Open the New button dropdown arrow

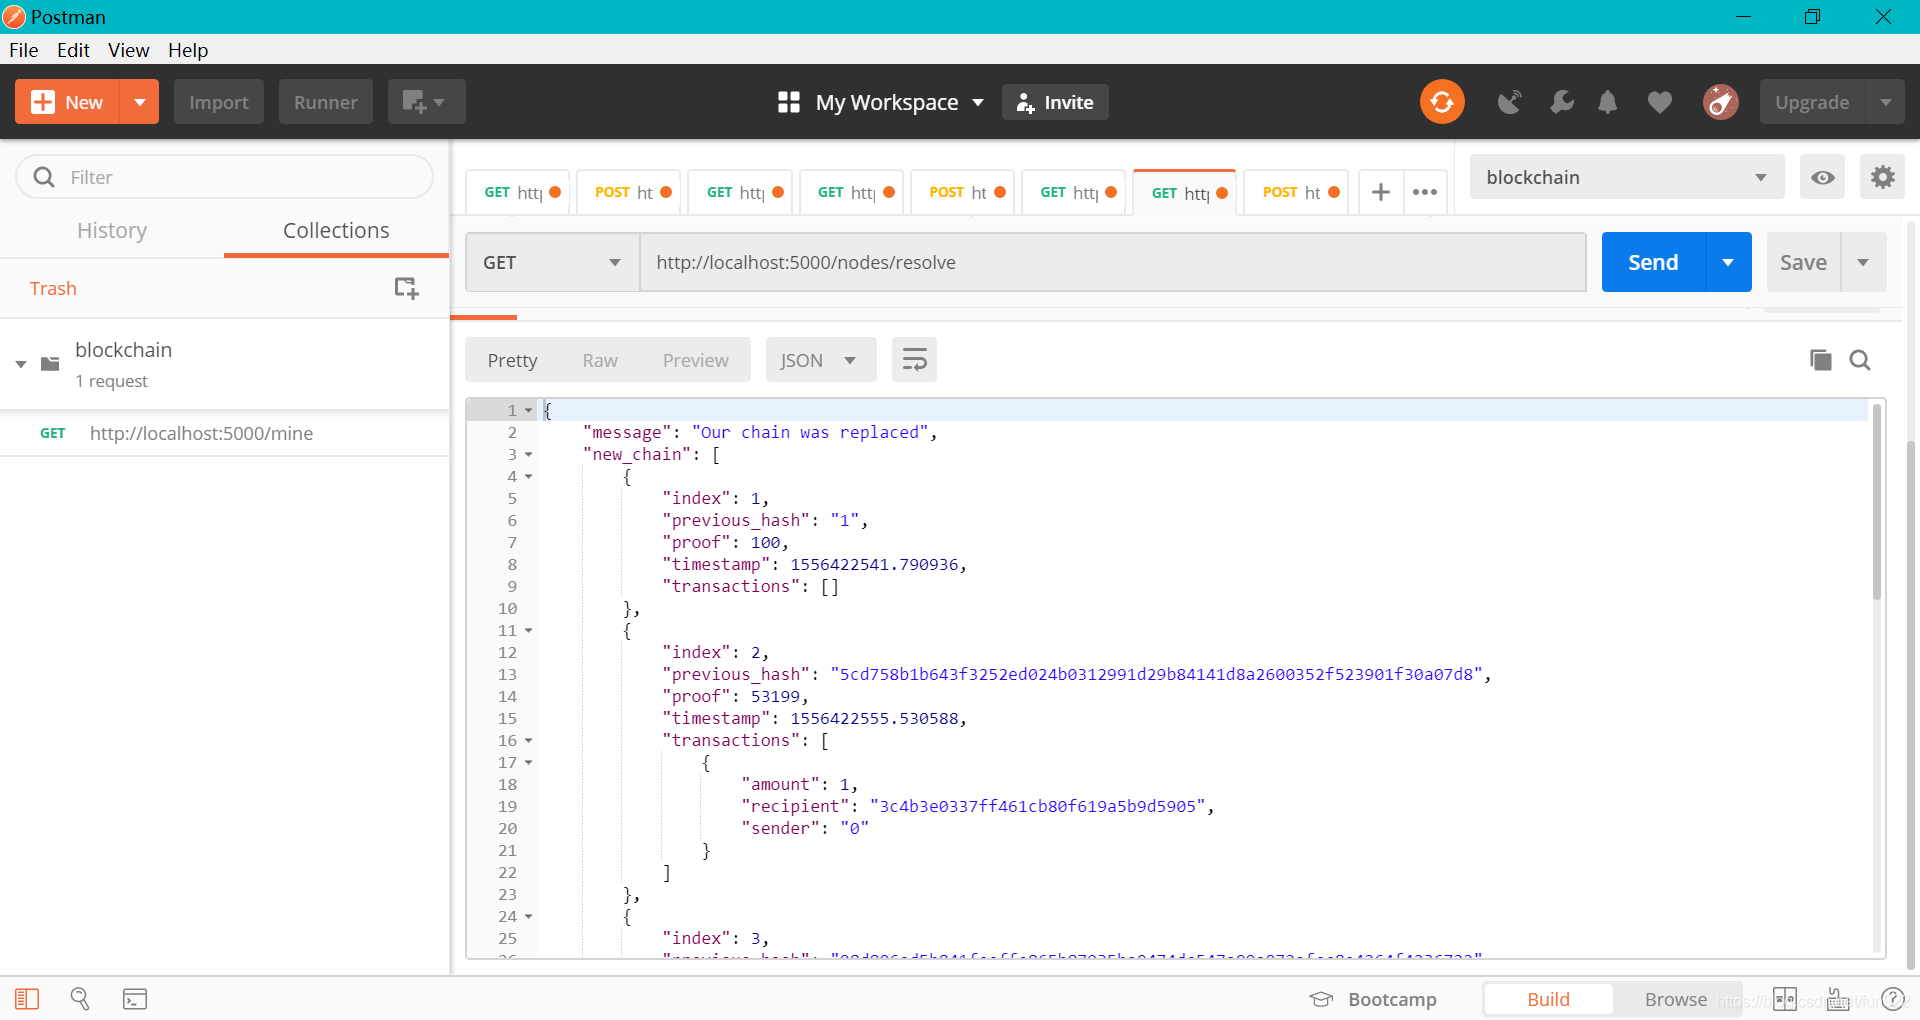point(140,102)
